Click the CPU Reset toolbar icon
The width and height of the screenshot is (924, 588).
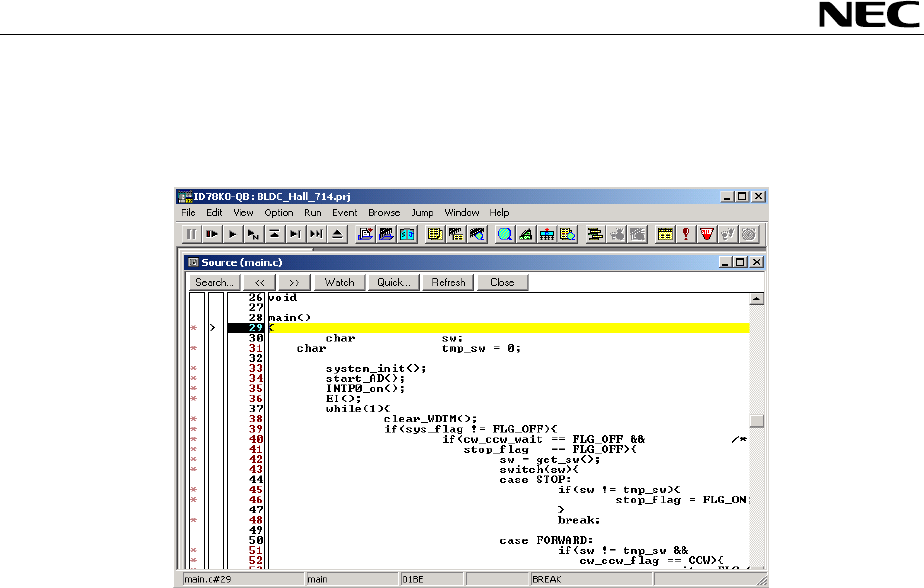[x=337, y=234]
